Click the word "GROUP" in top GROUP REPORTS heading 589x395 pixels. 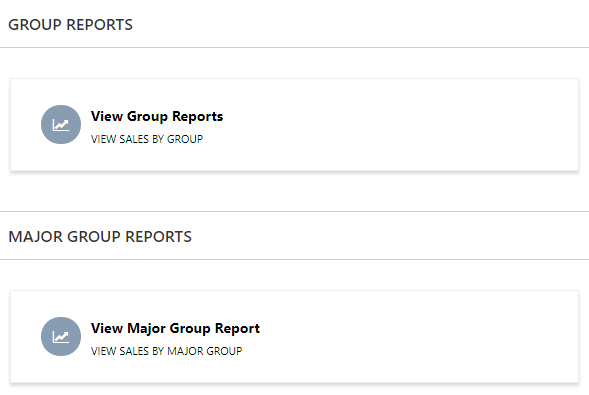click(35, 25)
